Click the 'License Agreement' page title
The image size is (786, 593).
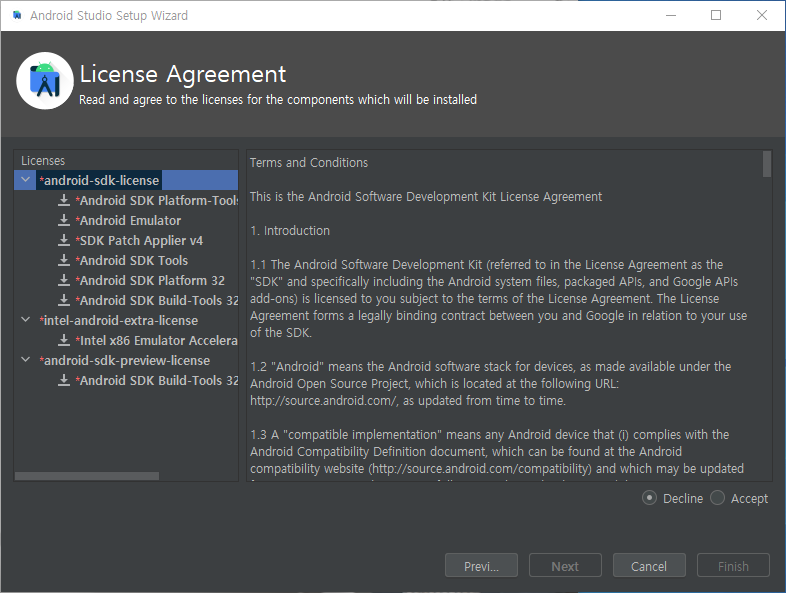183,74
